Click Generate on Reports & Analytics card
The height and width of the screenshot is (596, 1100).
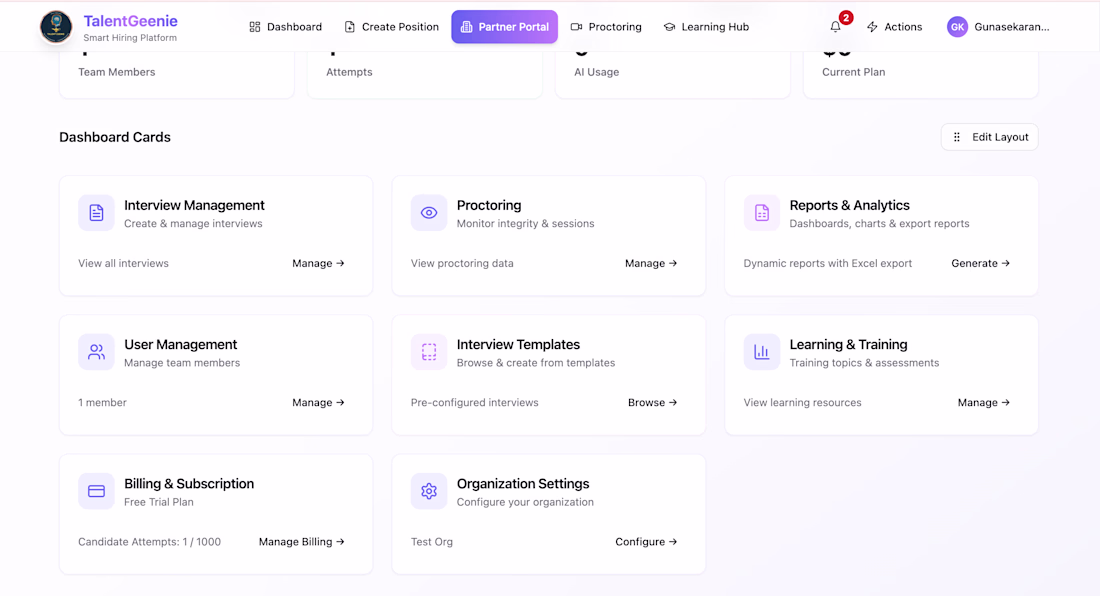(x=981, y=263)
